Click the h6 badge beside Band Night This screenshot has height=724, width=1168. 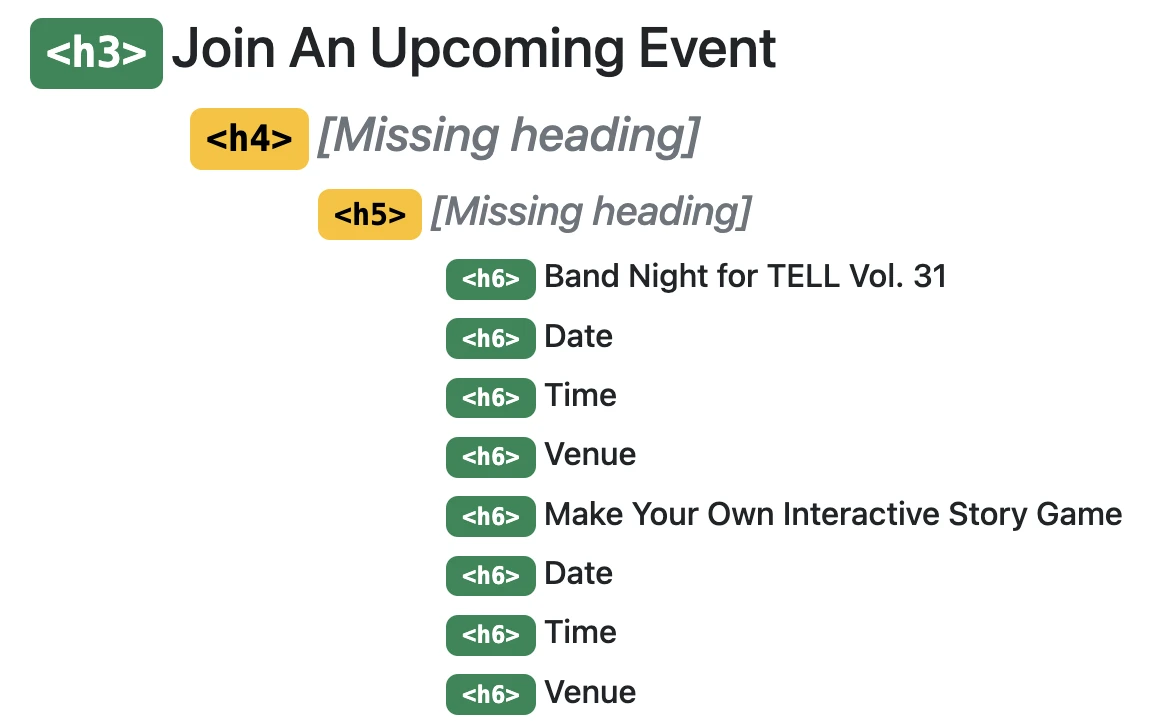(490, 279)
